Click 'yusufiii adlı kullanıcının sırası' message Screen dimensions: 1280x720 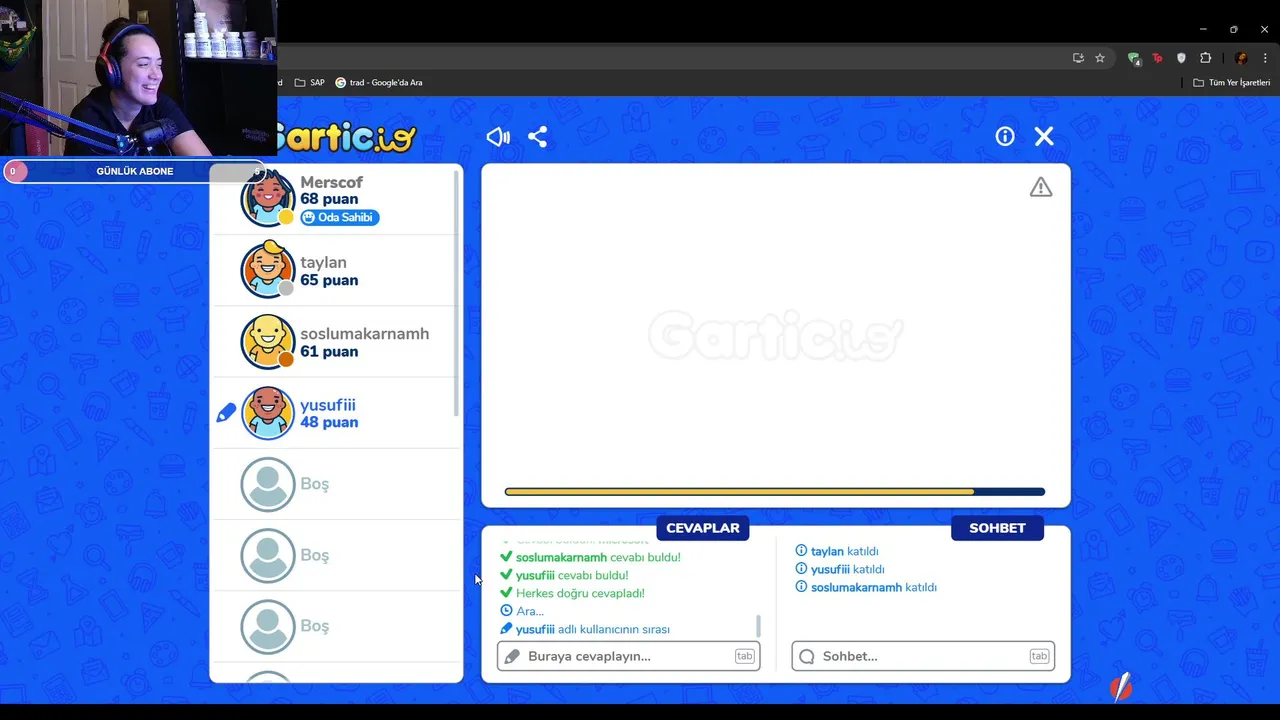point(593,629)
